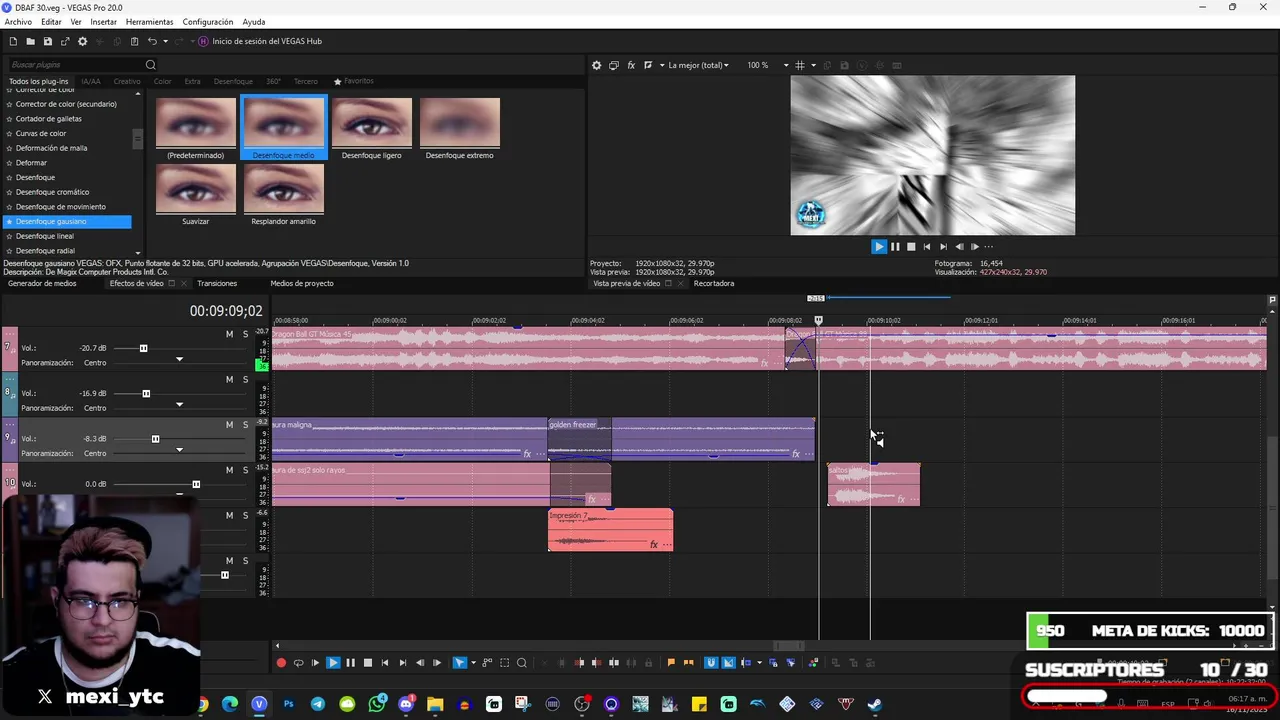Open the La mejor (total) preview quality dropdown

698,65
